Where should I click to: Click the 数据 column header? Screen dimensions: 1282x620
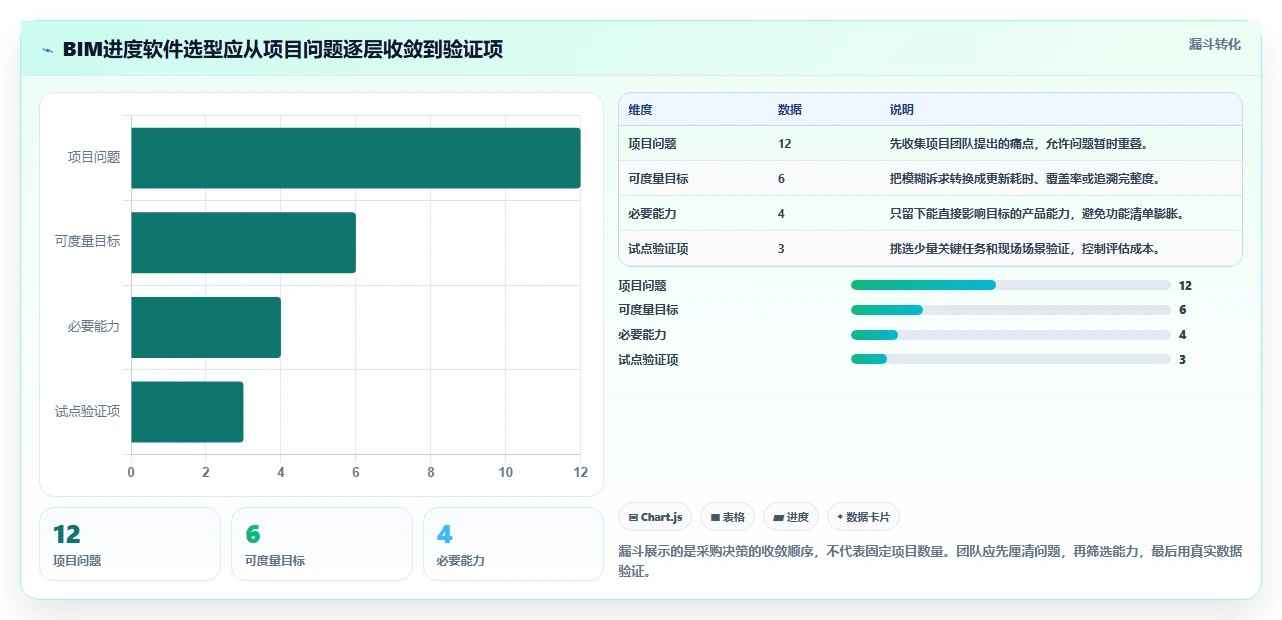click(x=790, y=110)
